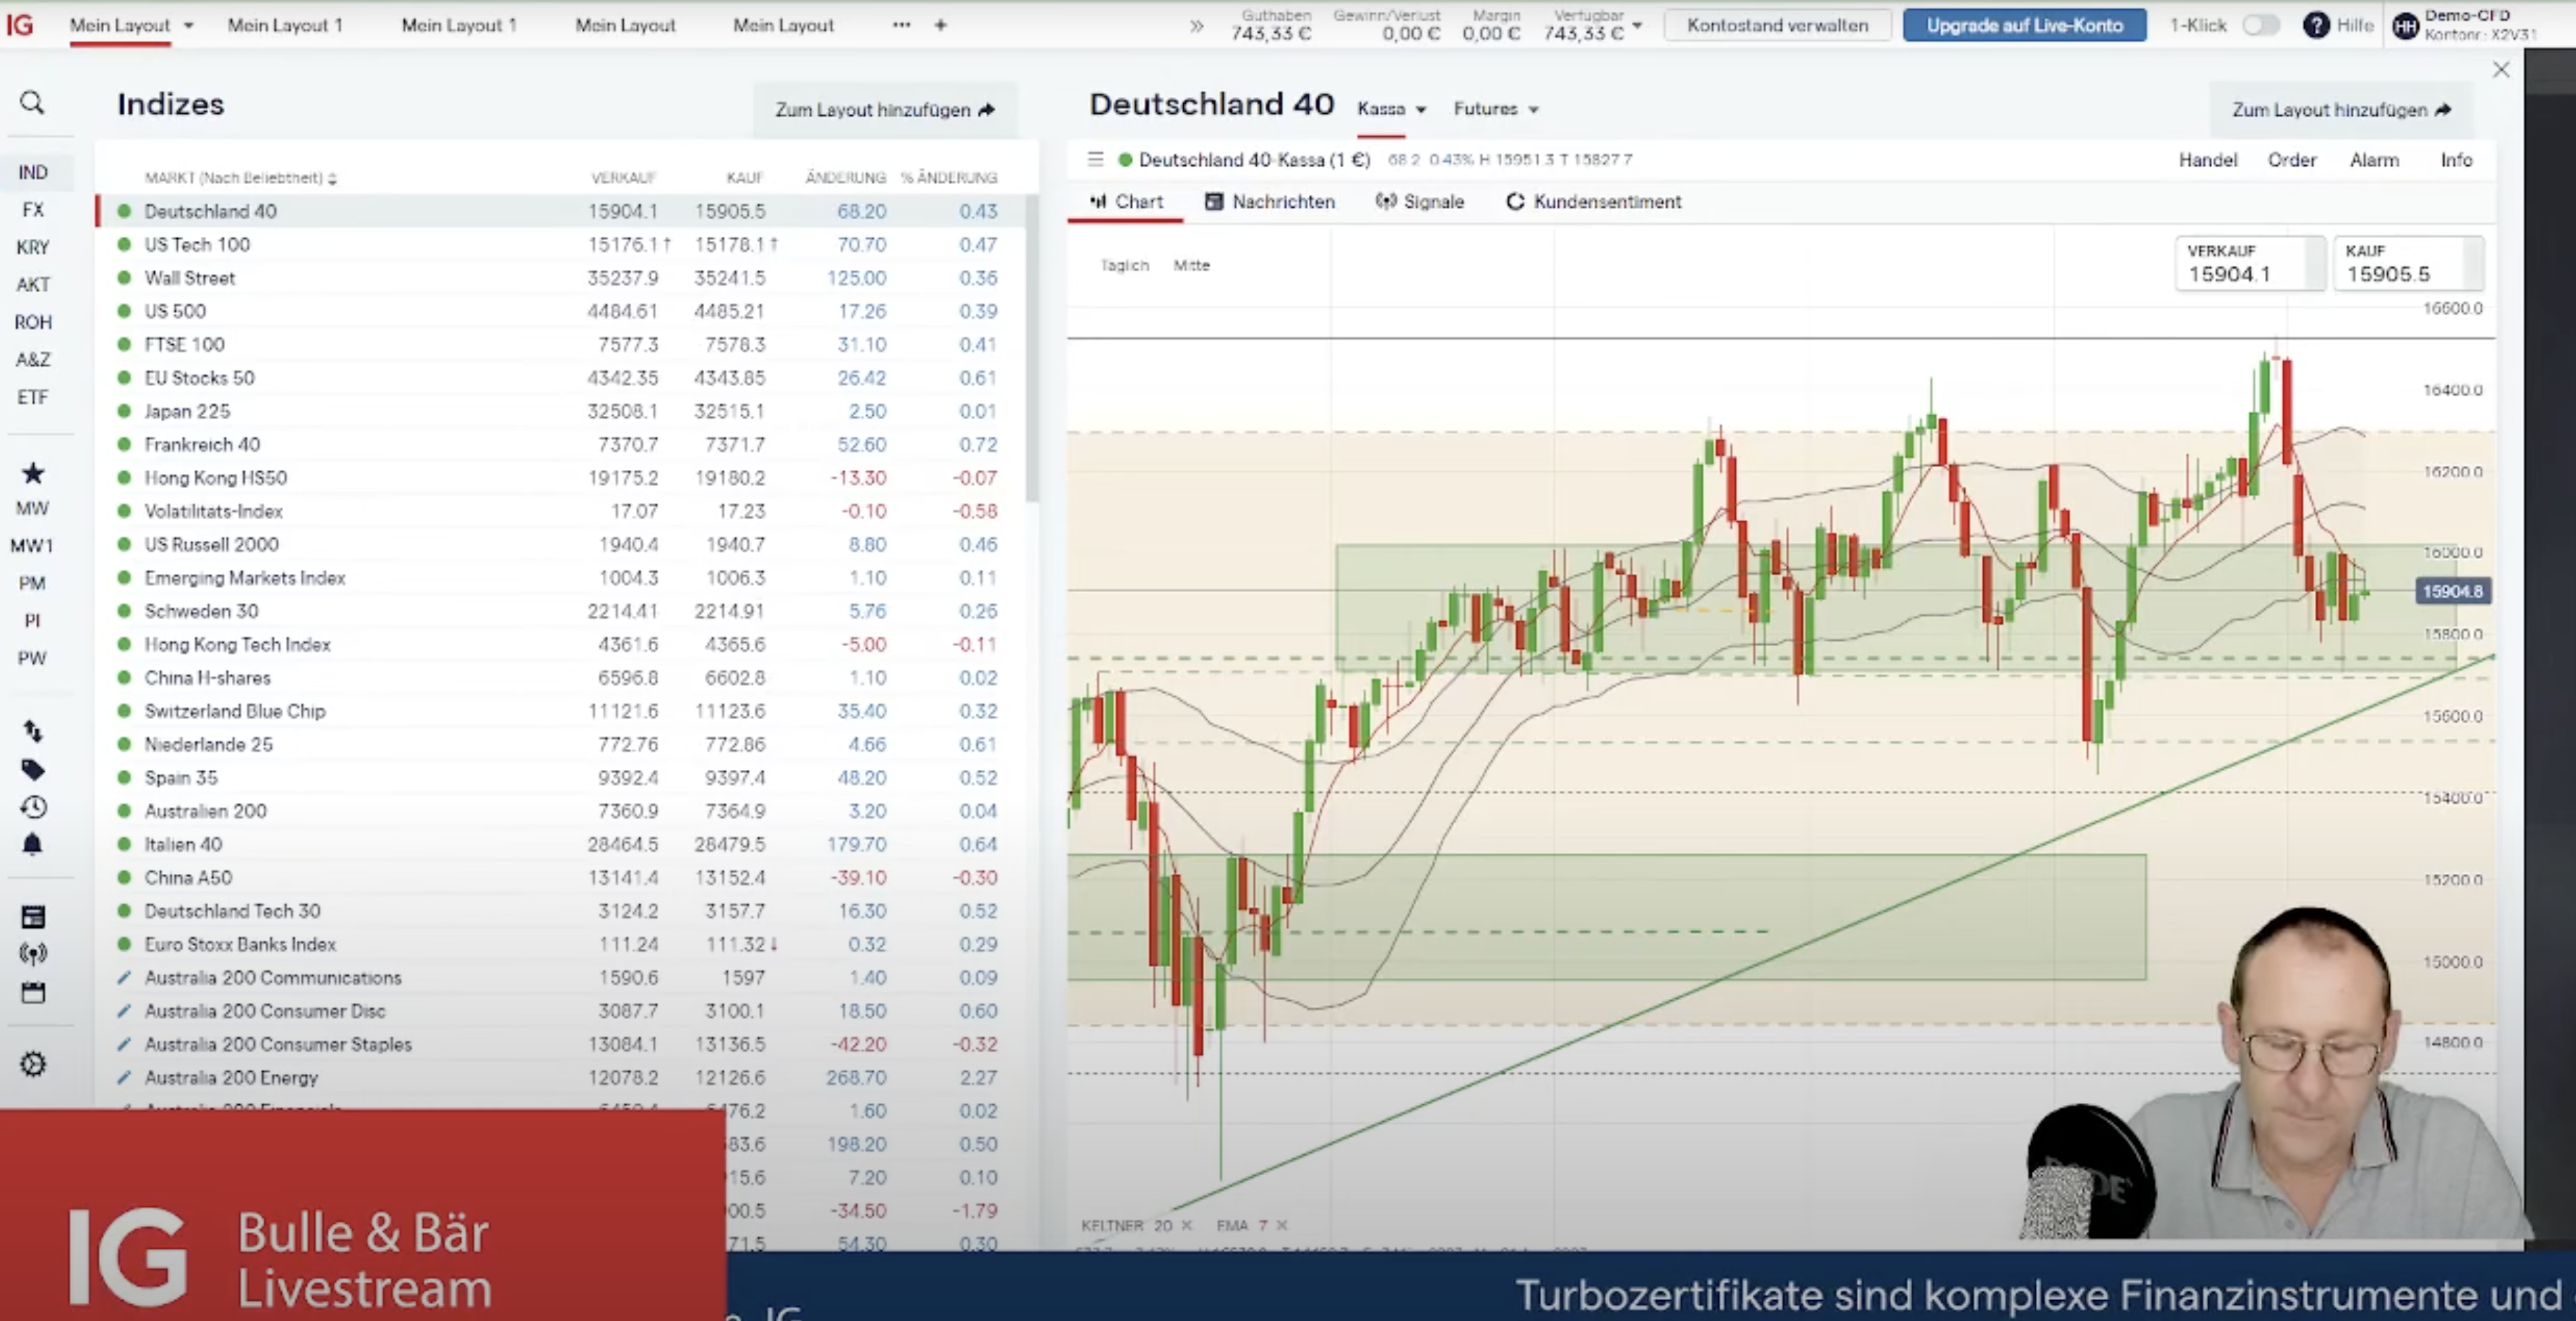Click the Verkauf 15904.1 price box
This screenshot has height=1321, width=2576.
tap(2250, 263)
